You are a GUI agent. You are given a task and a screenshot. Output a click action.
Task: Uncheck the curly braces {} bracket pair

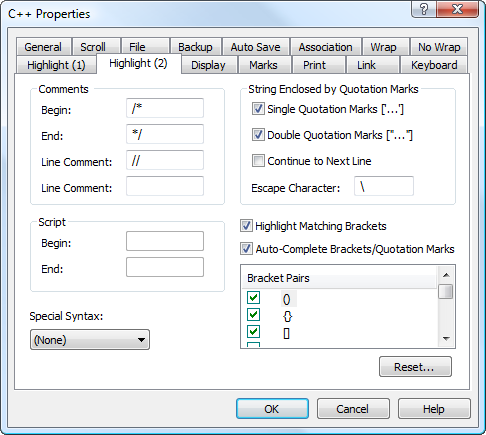(253, 314)
